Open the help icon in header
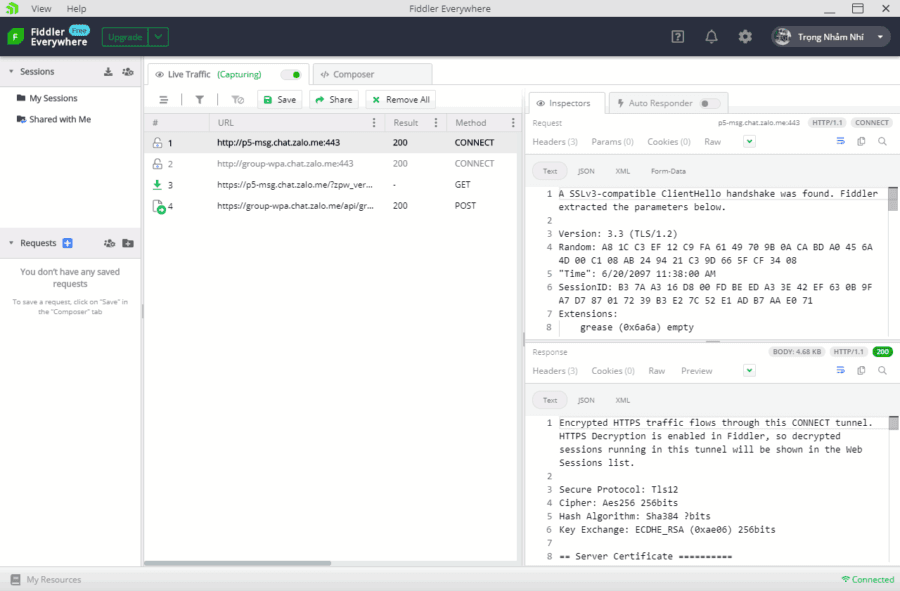Image resolution: width=900 pixels, height=591 pixels. (x=677, y=37)
